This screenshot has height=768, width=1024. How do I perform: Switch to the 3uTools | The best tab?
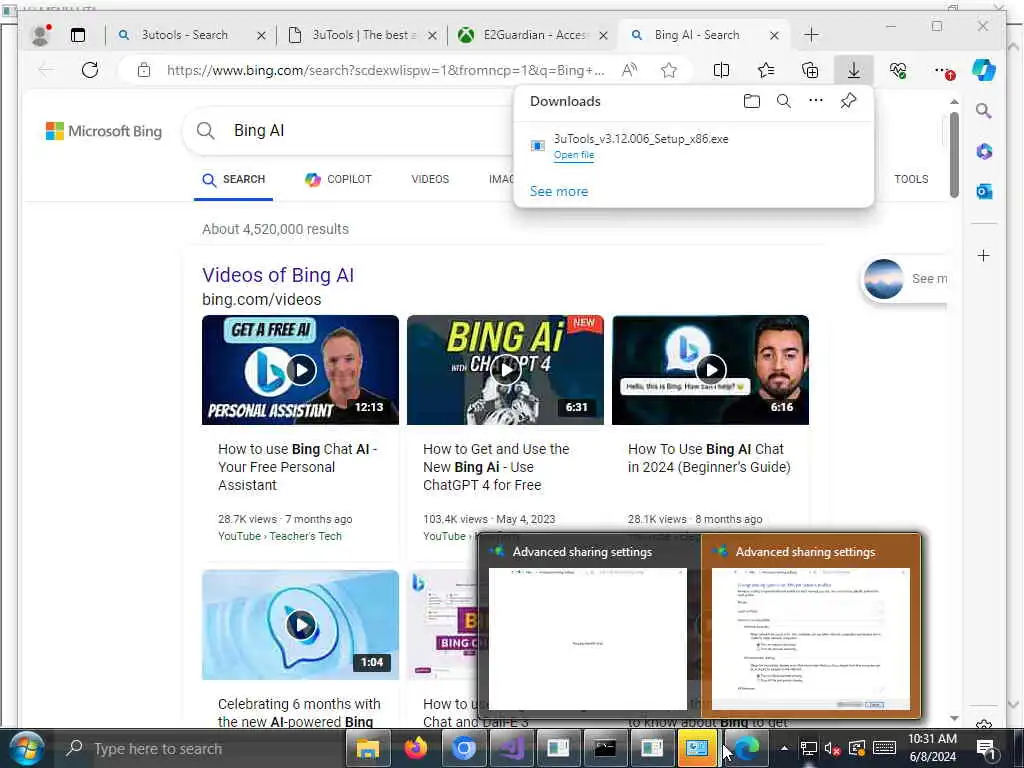pyautogui.click(x=364, y=35)
